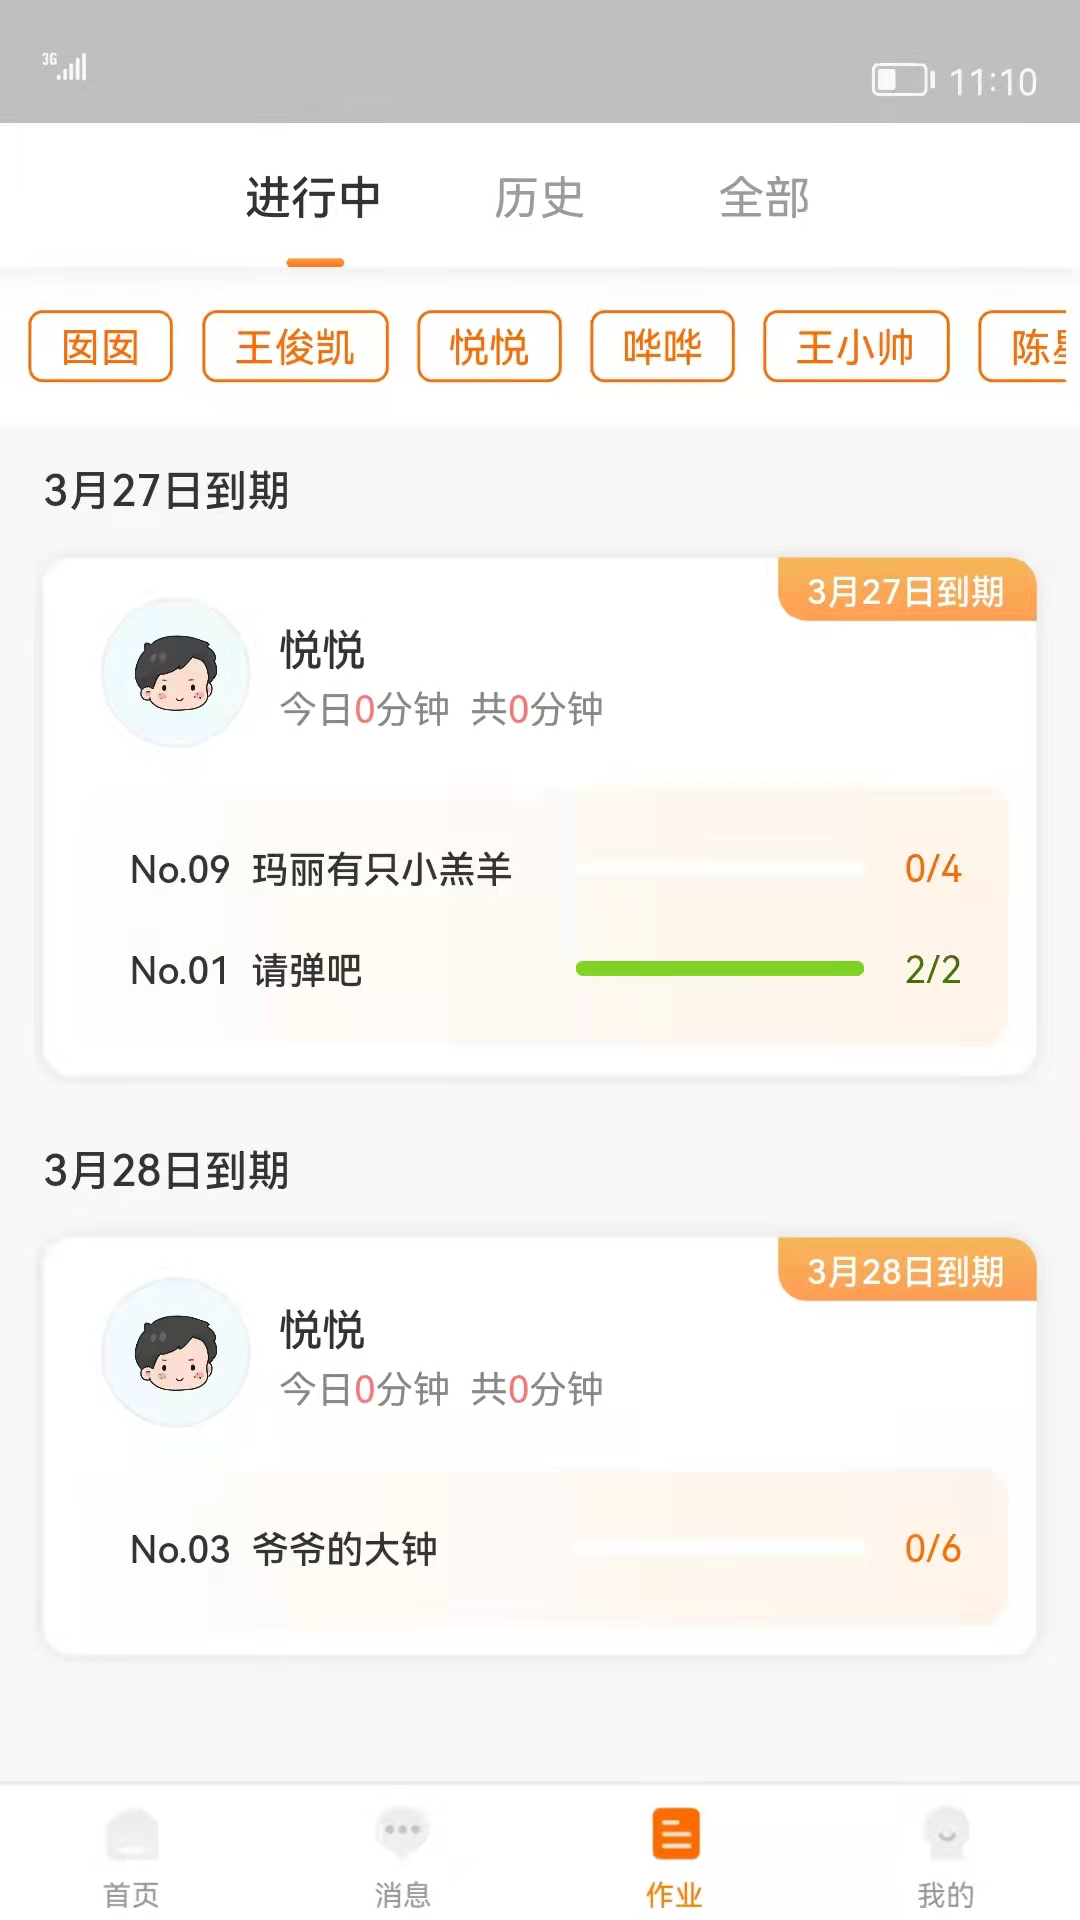The height and width of the screenshot is (1920, 1080).
Task: Tap the battery status icon
Action: 902,80
